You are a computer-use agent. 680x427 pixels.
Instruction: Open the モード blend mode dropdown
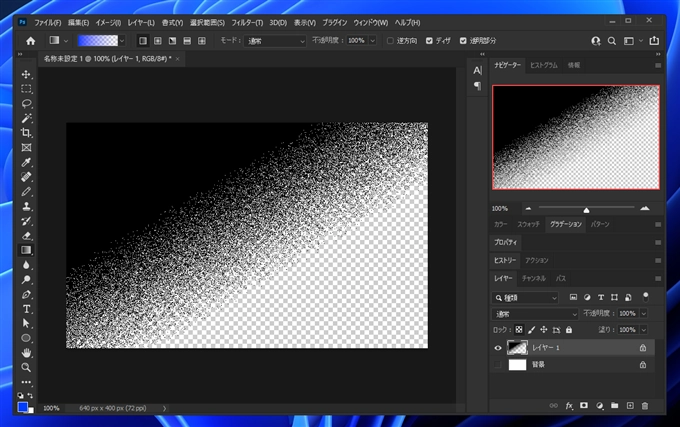click(x=273, y=41)
